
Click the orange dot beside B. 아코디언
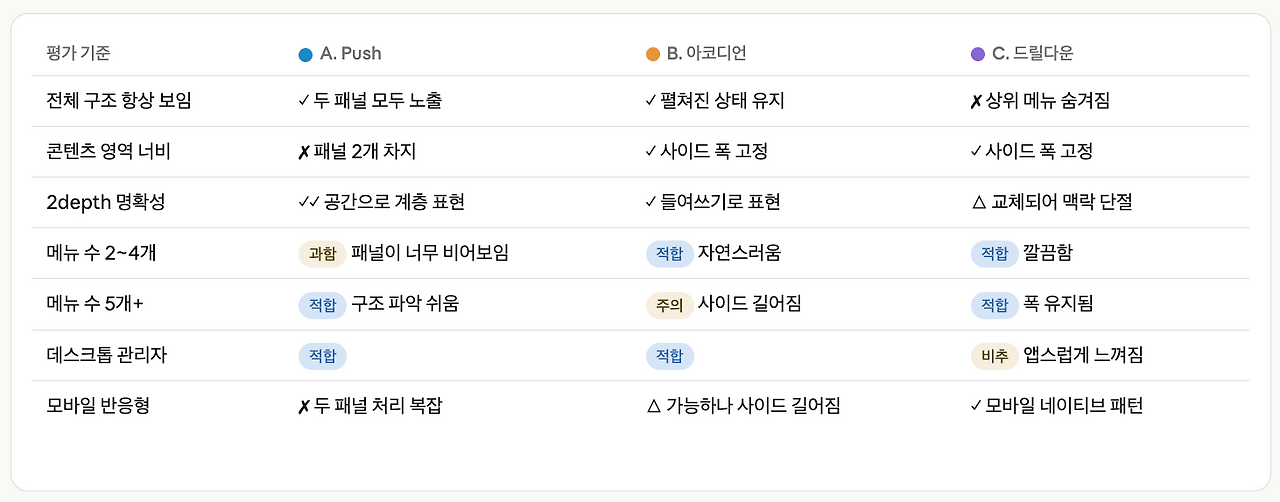tap(653, 54)
